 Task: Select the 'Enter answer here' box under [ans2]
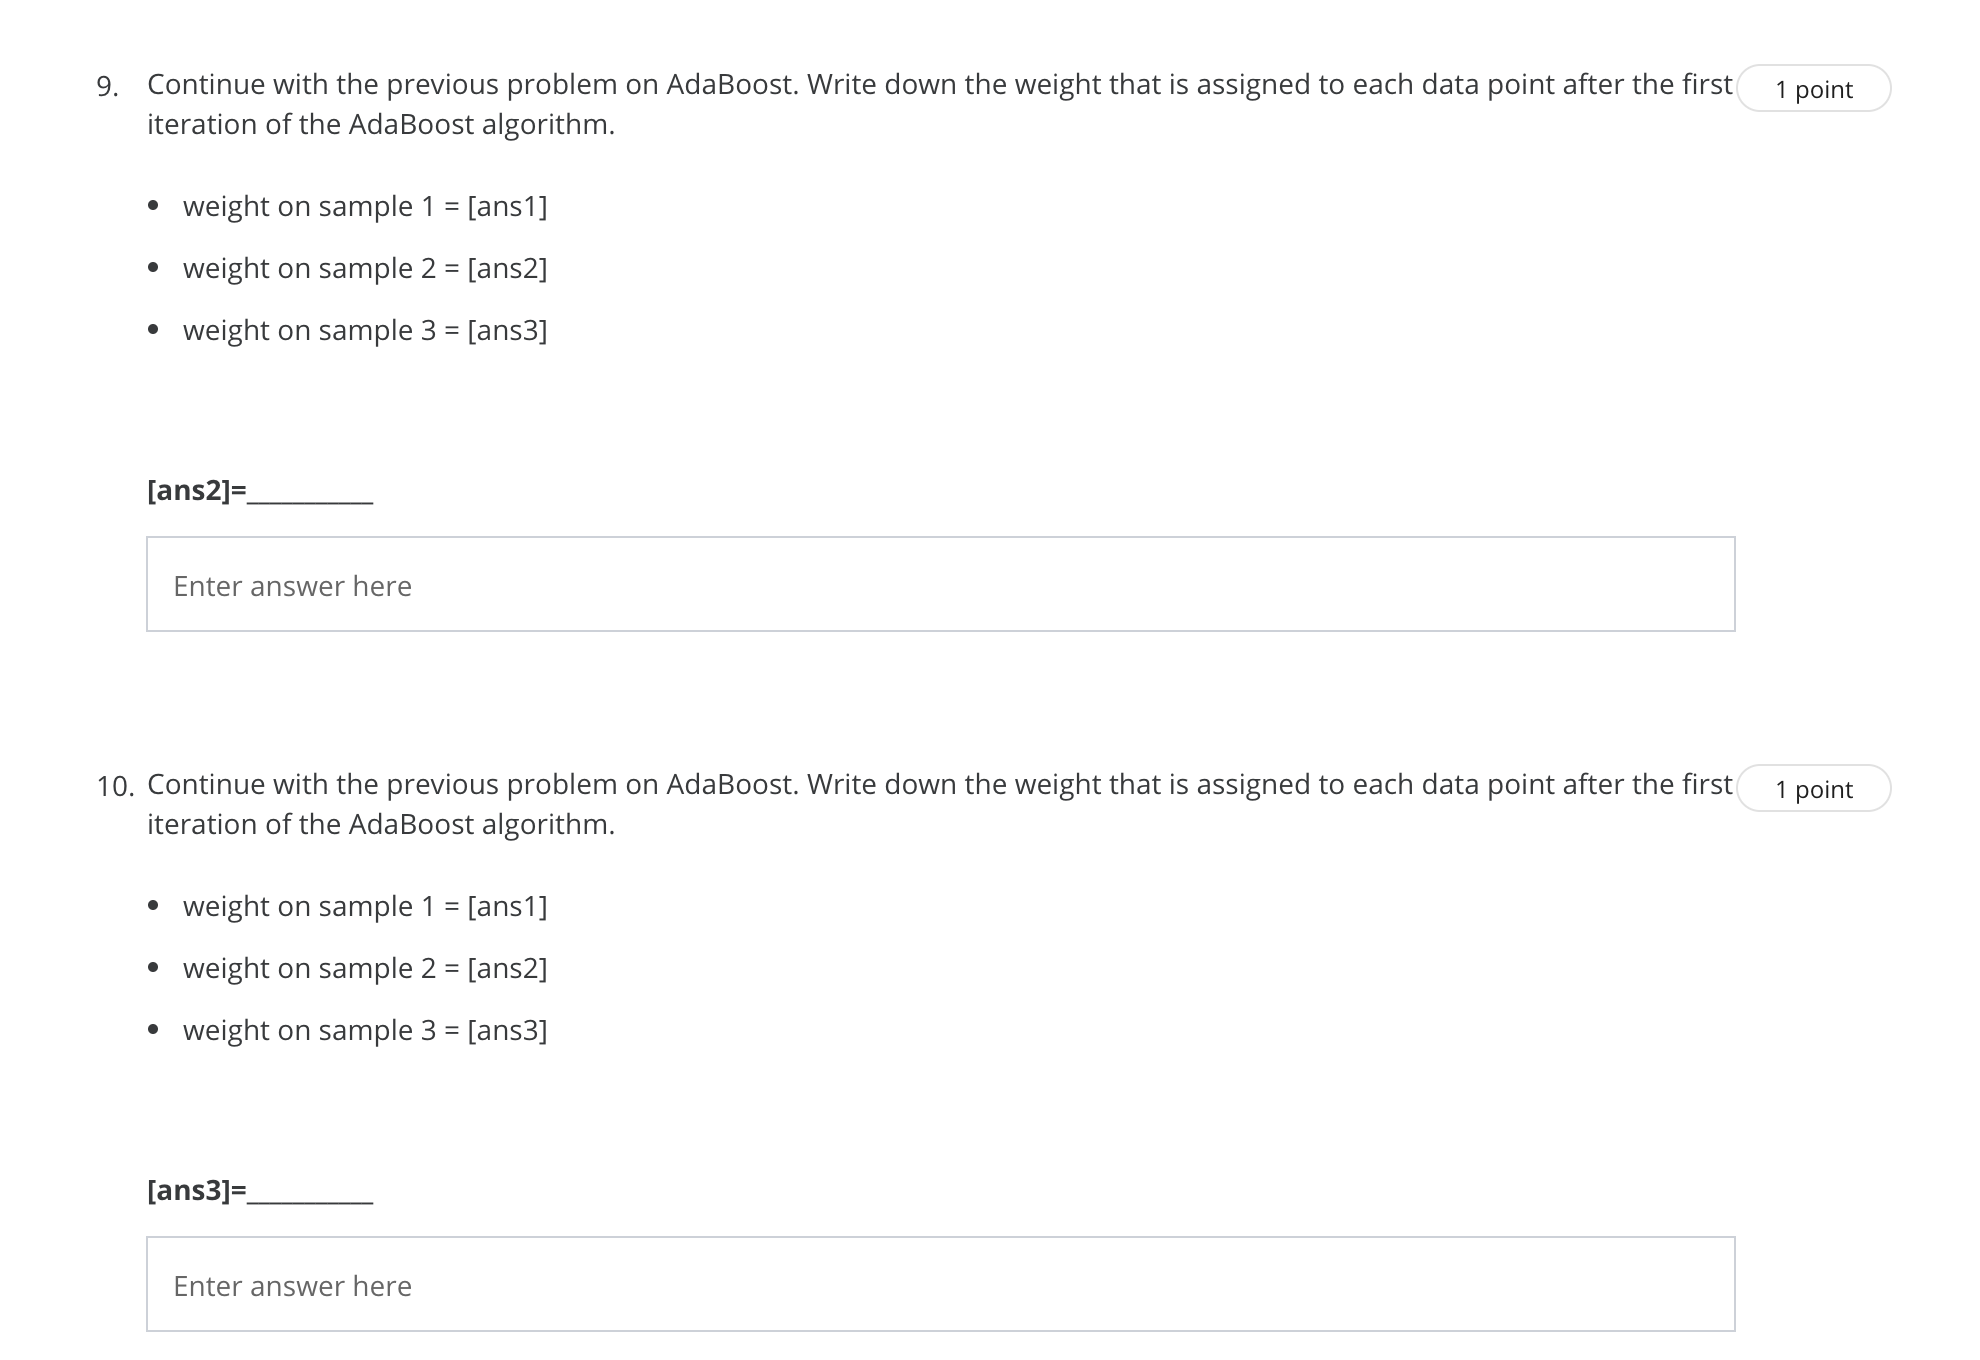point(940,583)
